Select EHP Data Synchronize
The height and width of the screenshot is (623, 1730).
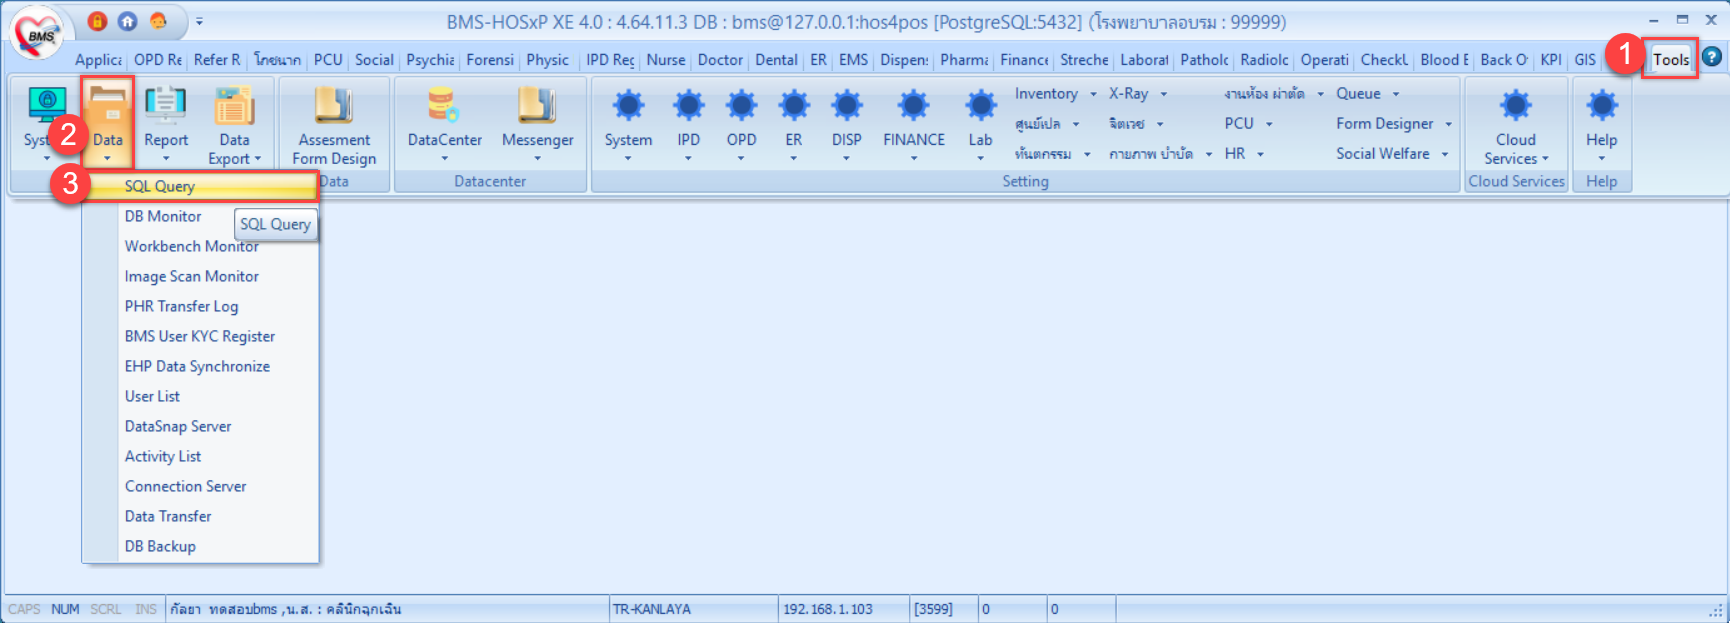pyautogui.click(x=201, y=366)
